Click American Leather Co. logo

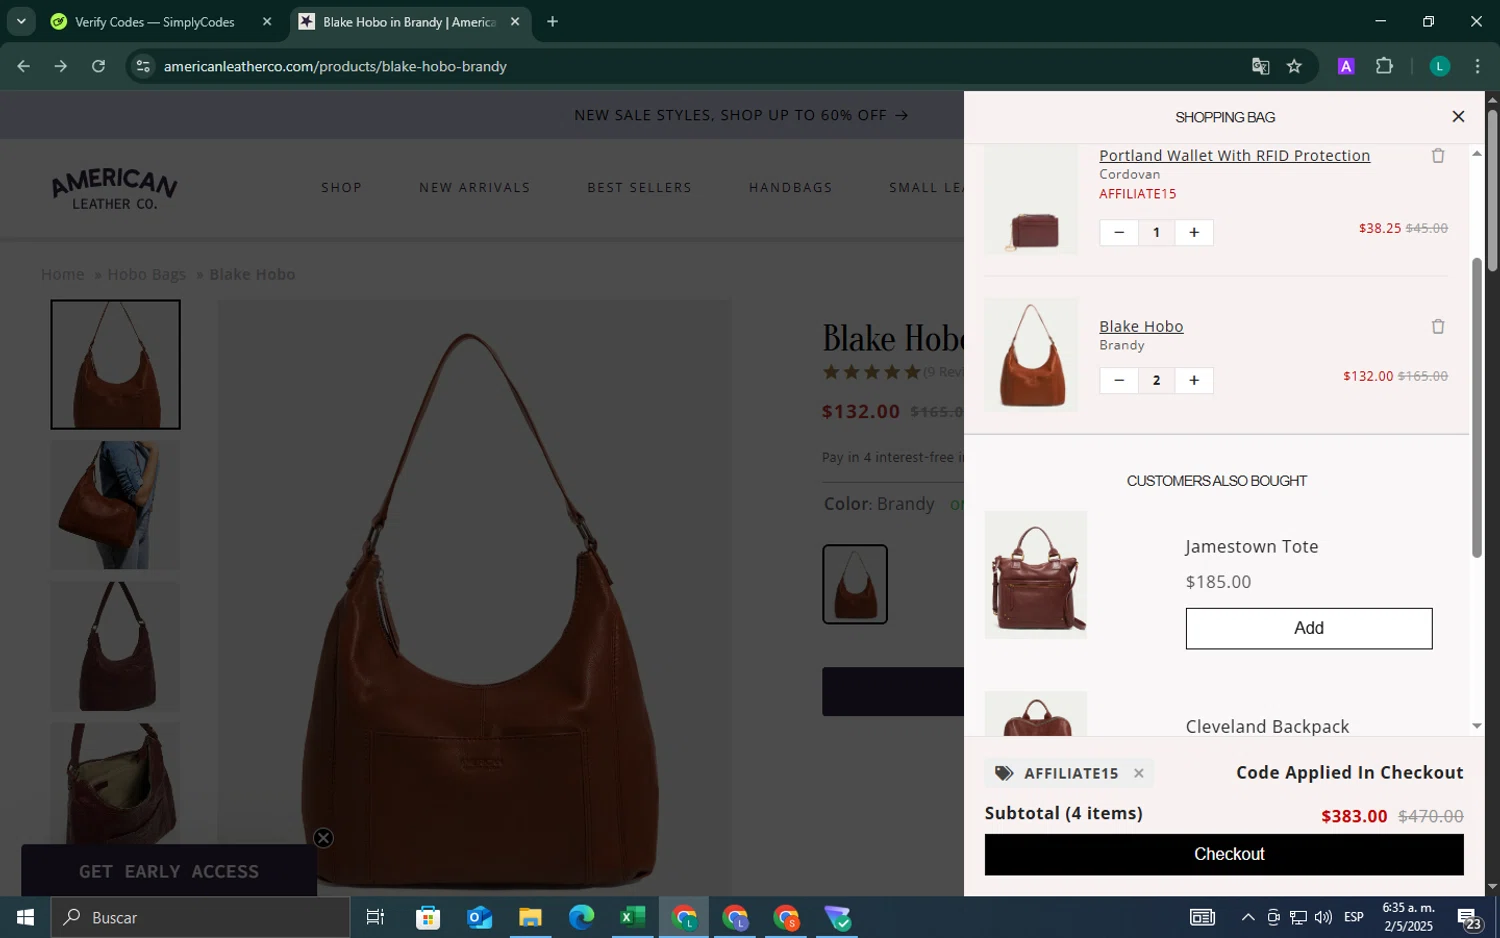(x=114, y=189)
